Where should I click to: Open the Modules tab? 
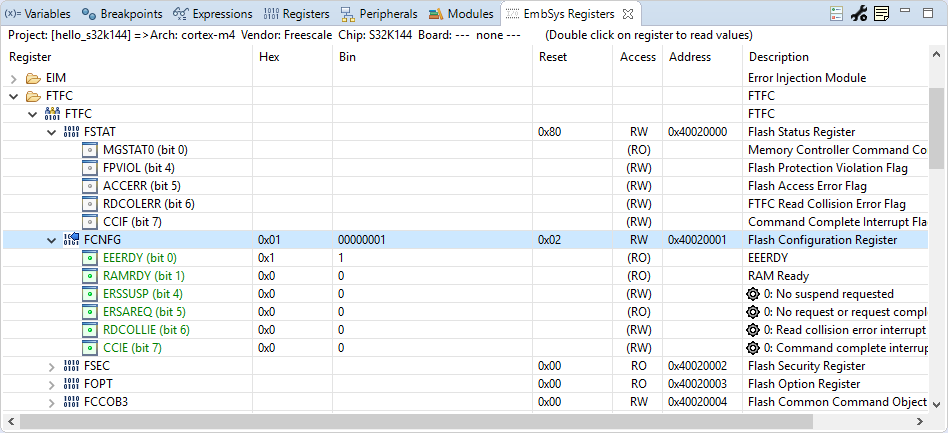(461, 13)
